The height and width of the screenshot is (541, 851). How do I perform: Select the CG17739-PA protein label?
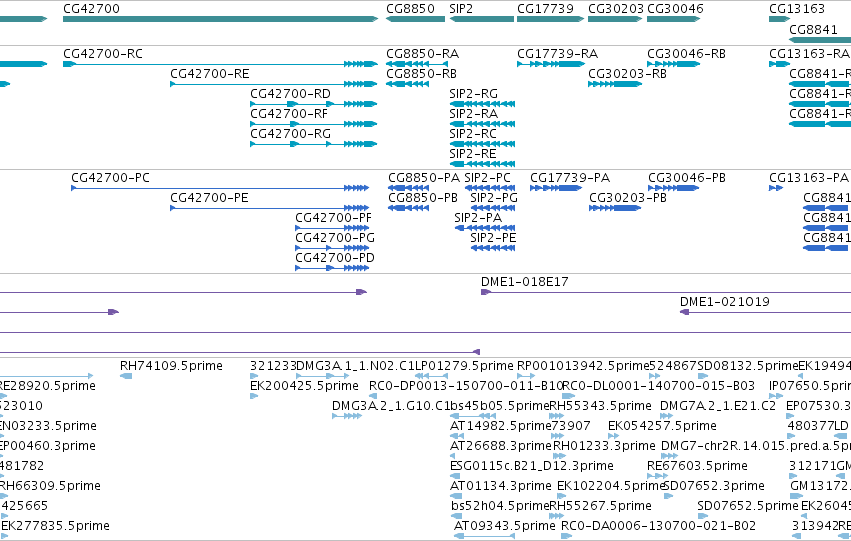click(x=570, y=178)
